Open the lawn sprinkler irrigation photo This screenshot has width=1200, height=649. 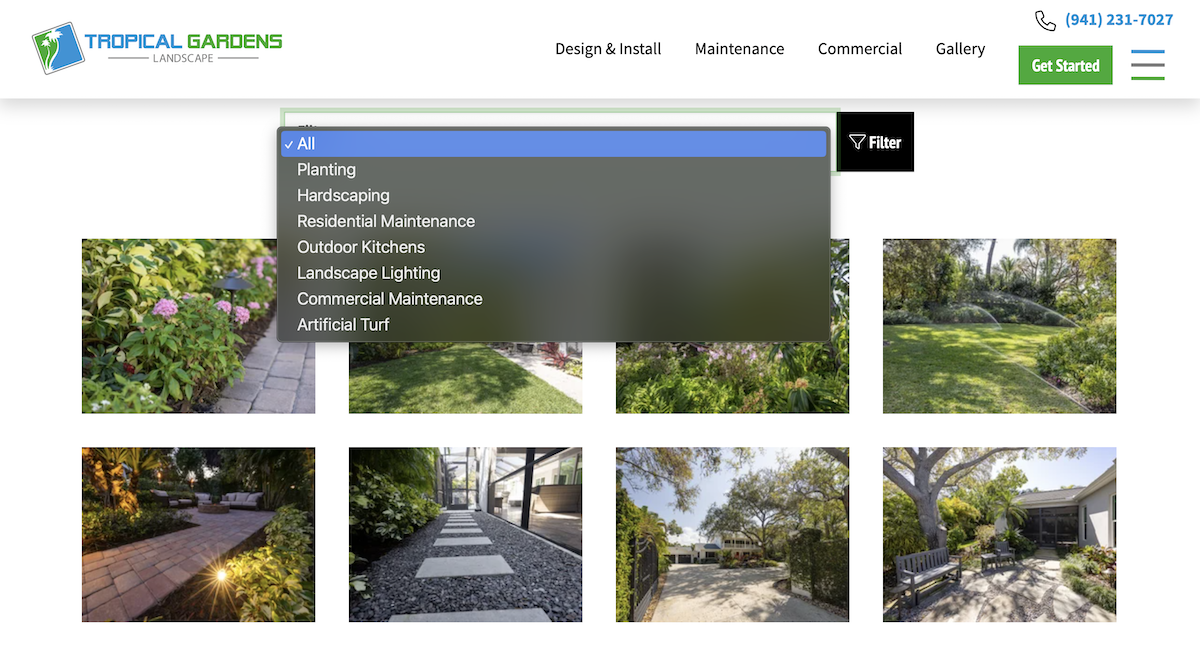click(999, 326)
